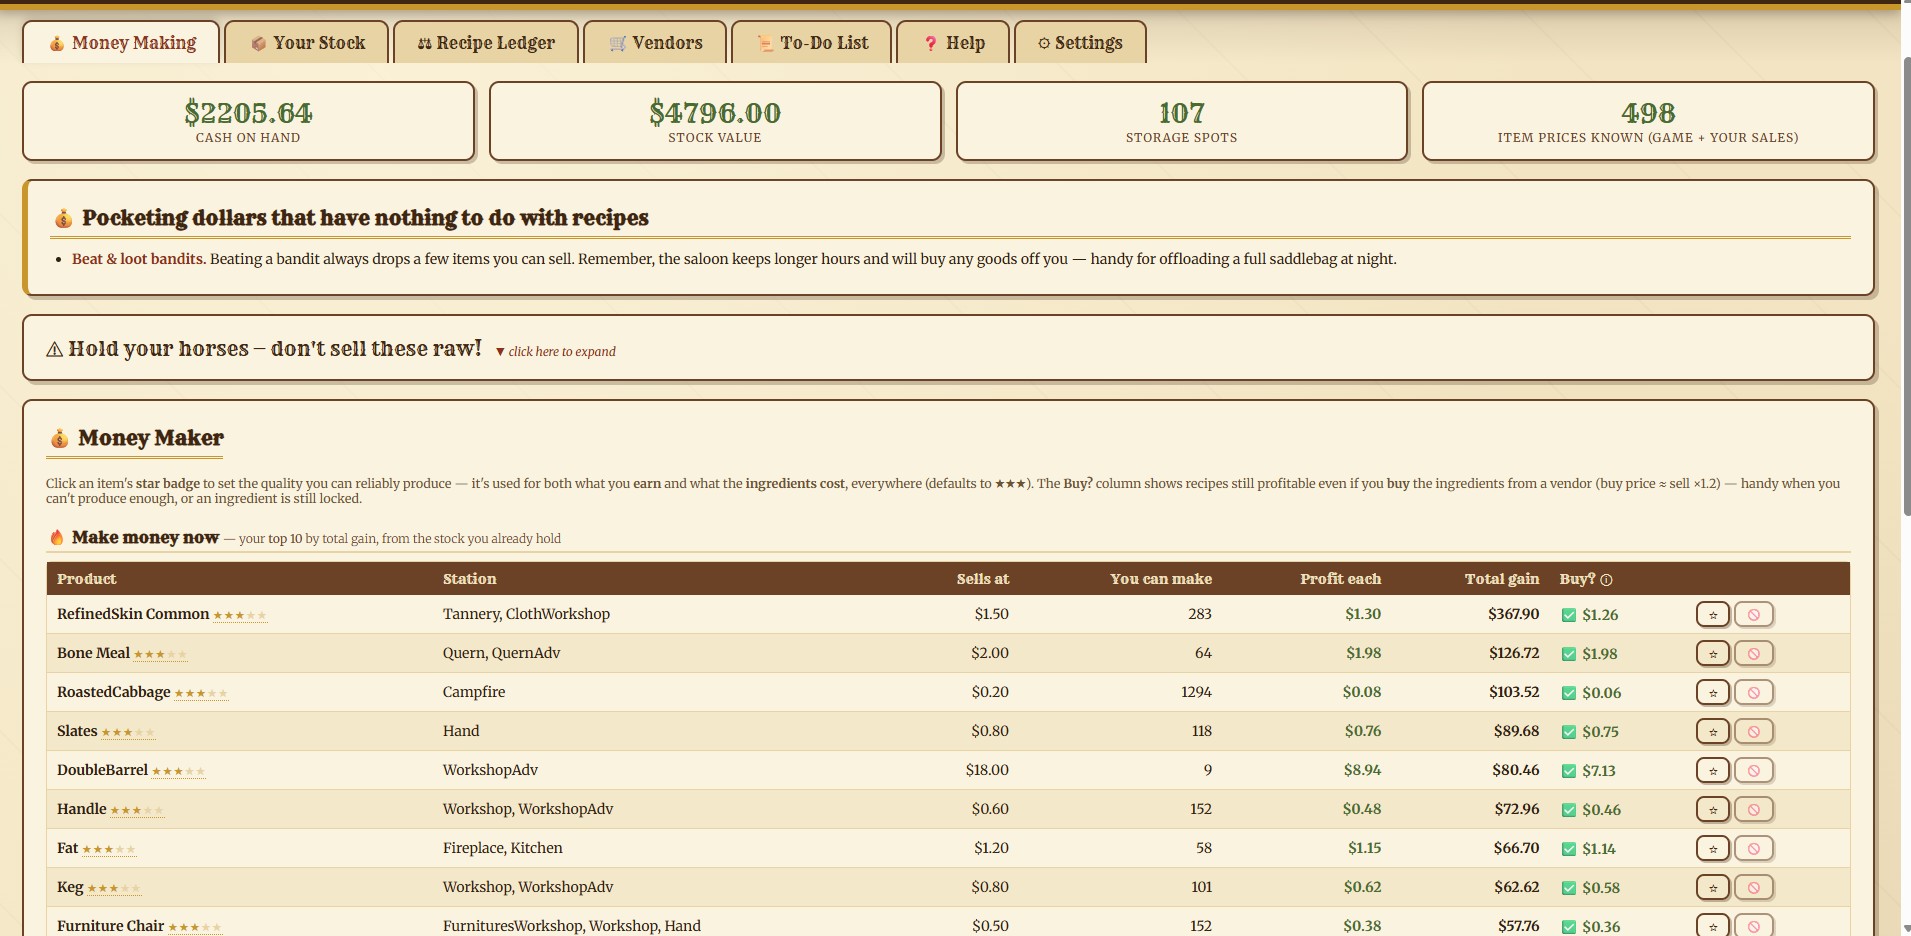Star the Fat product row
Image resolution: width=1911 pixels, height=936 pixels.
(1713, 848)
